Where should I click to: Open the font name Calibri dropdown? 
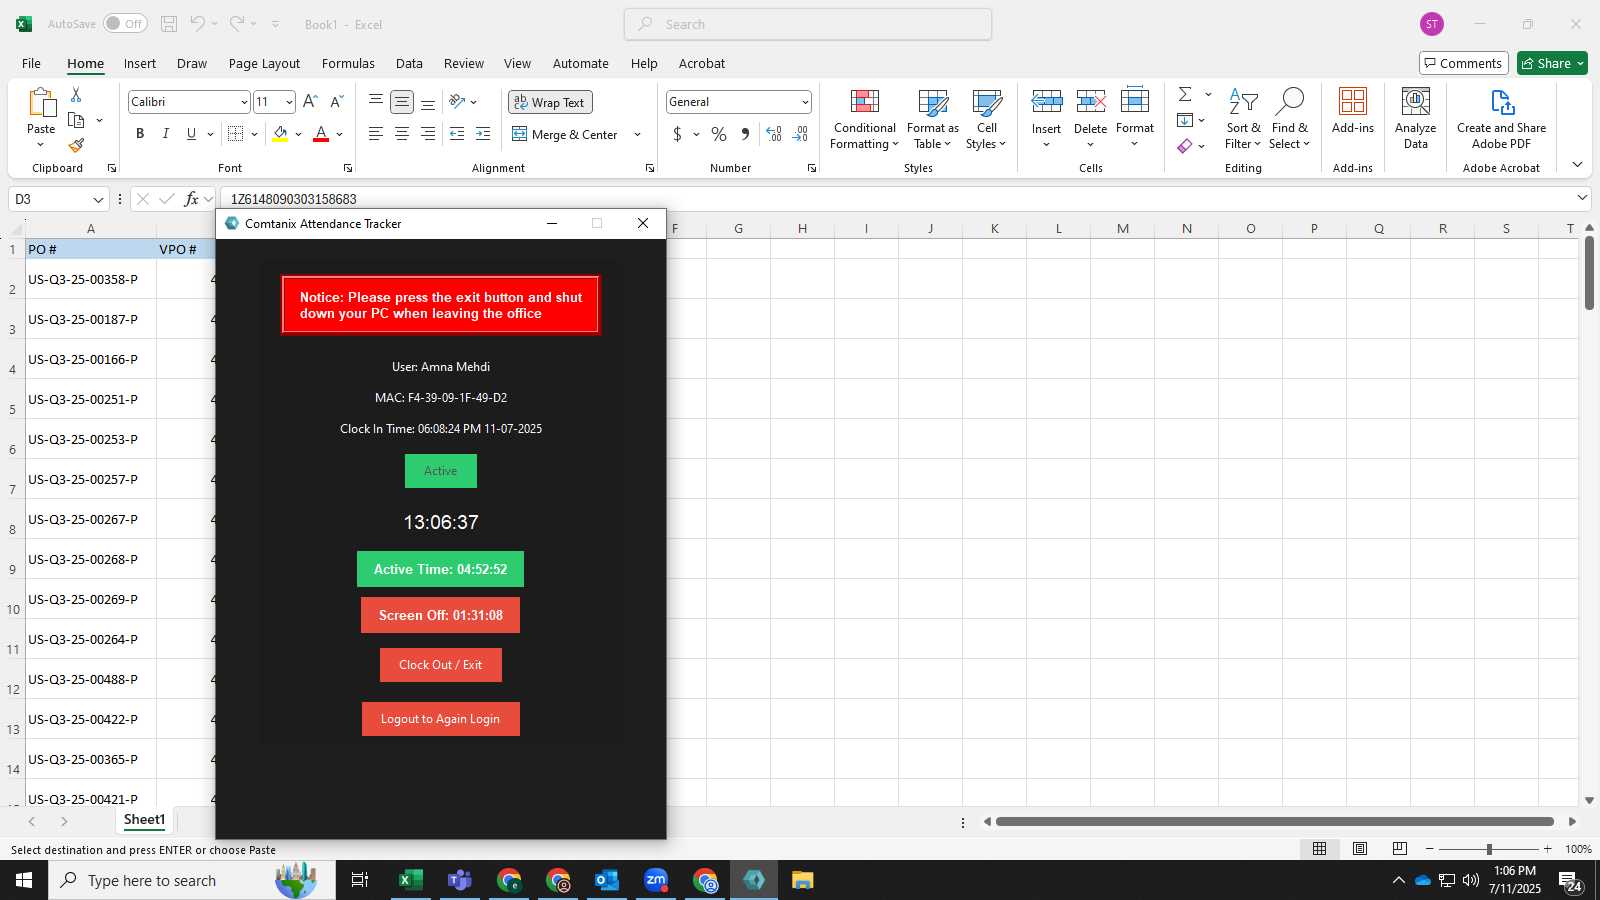click(243, 102)
